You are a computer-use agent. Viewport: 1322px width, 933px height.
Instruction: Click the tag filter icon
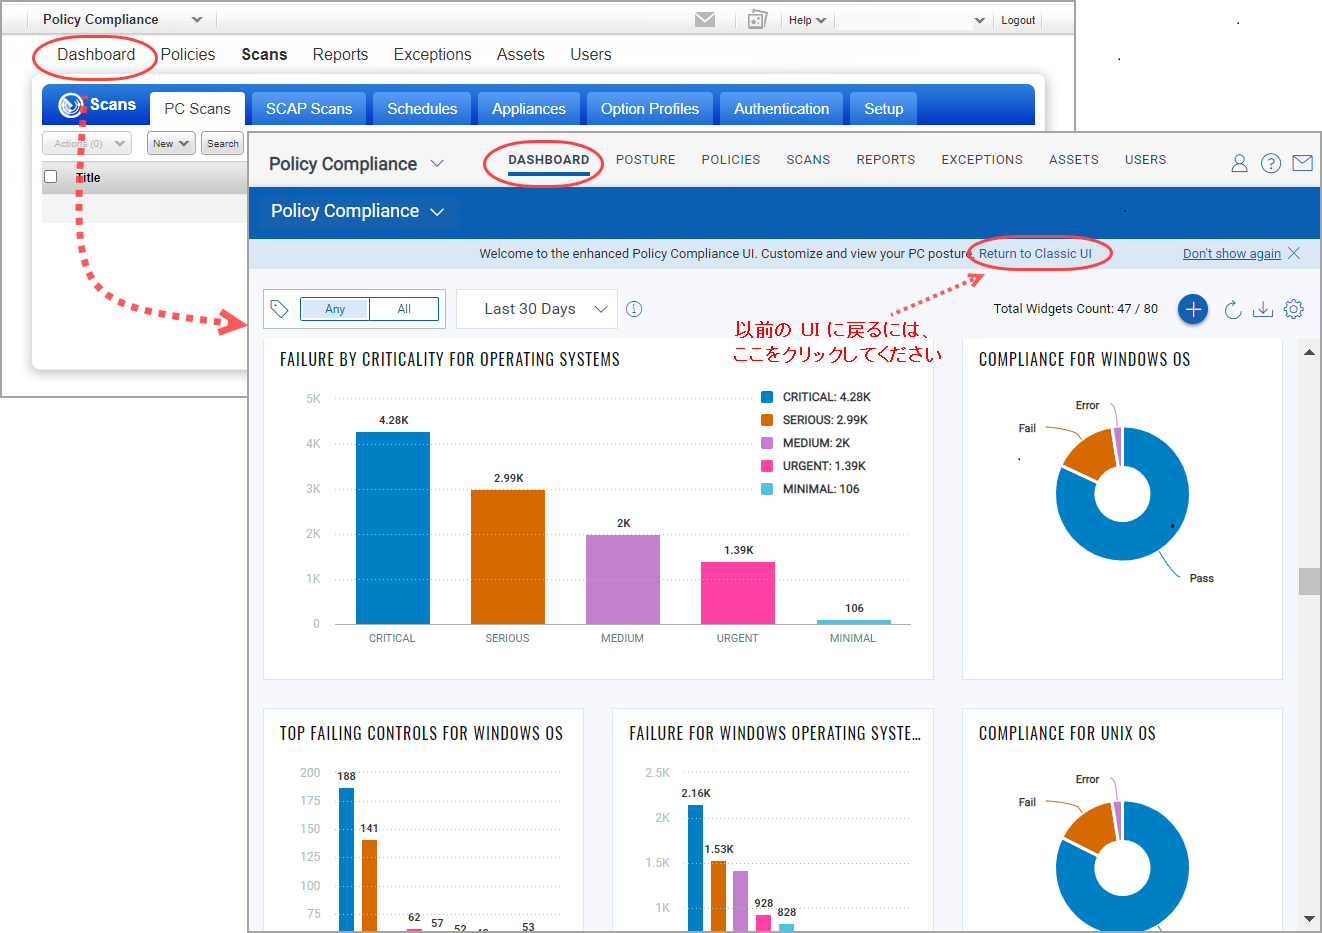(280, 309)
